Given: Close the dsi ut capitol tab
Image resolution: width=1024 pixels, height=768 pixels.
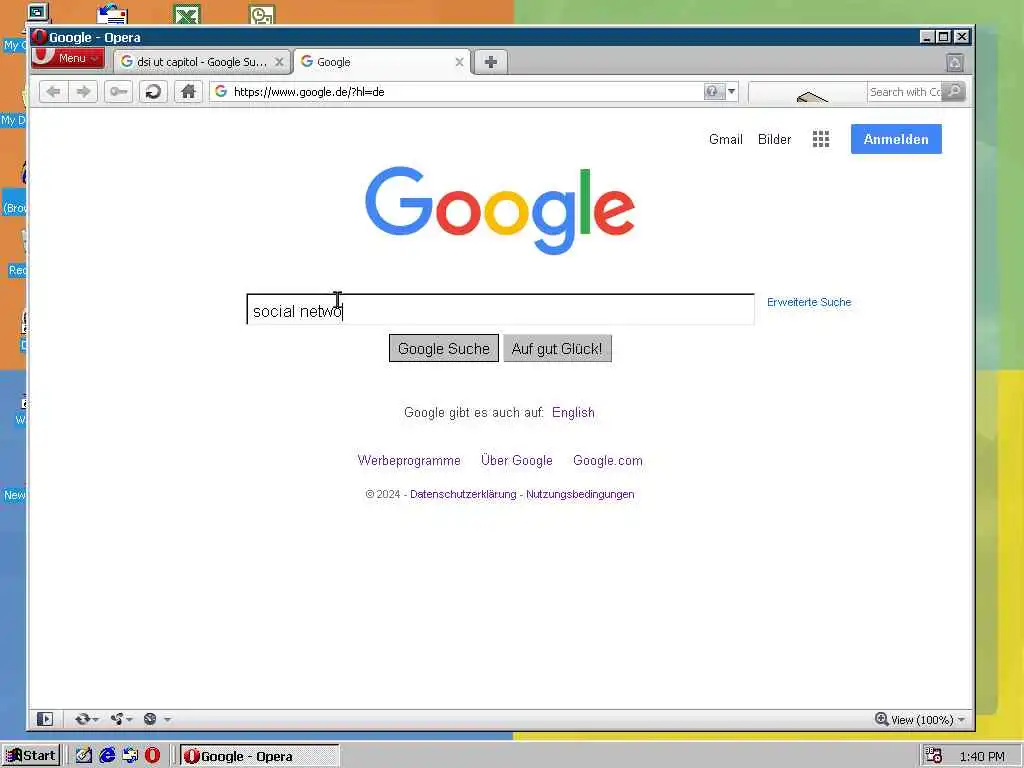Looking at the screenshot, I should click(279, 62).
